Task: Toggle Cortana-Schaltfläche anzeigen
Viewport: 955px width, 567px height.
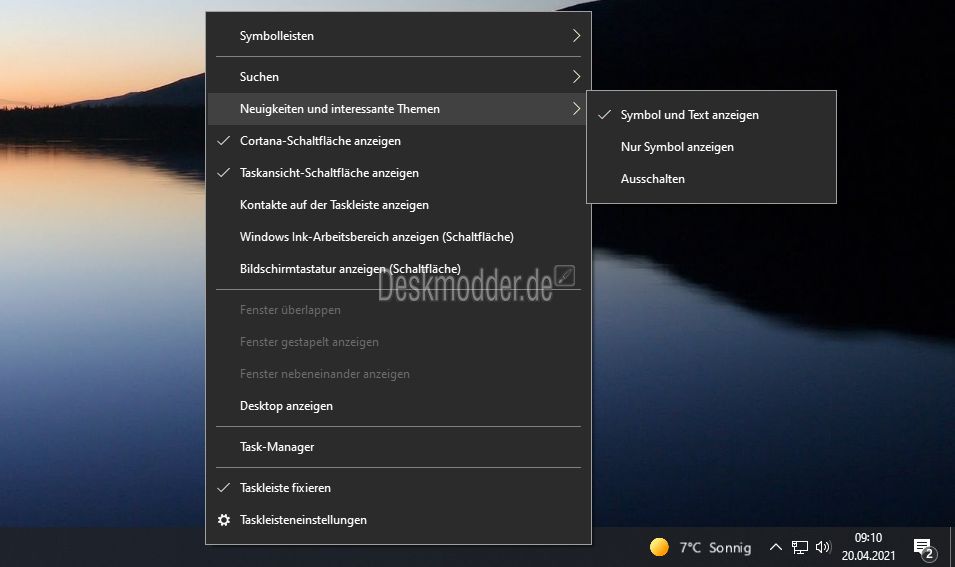Action: point(398,141)
